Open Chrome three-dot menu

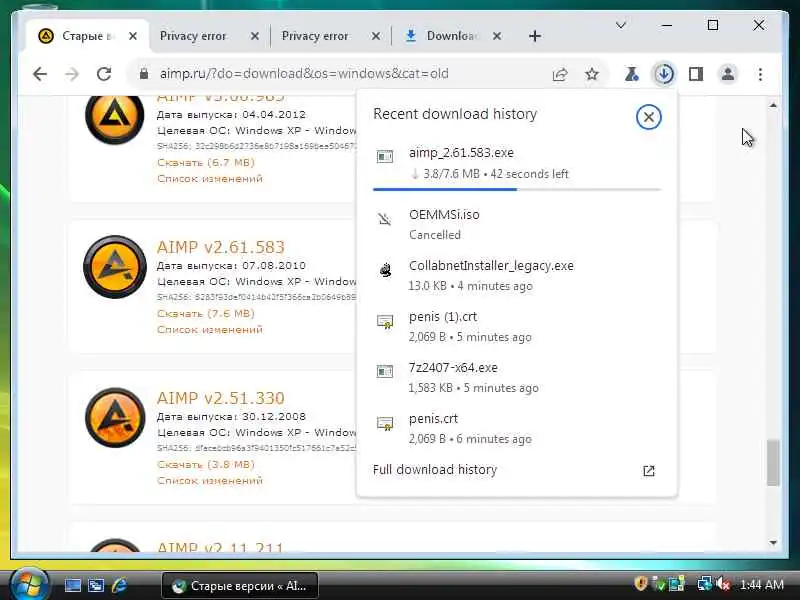click(x=760, y=74)
